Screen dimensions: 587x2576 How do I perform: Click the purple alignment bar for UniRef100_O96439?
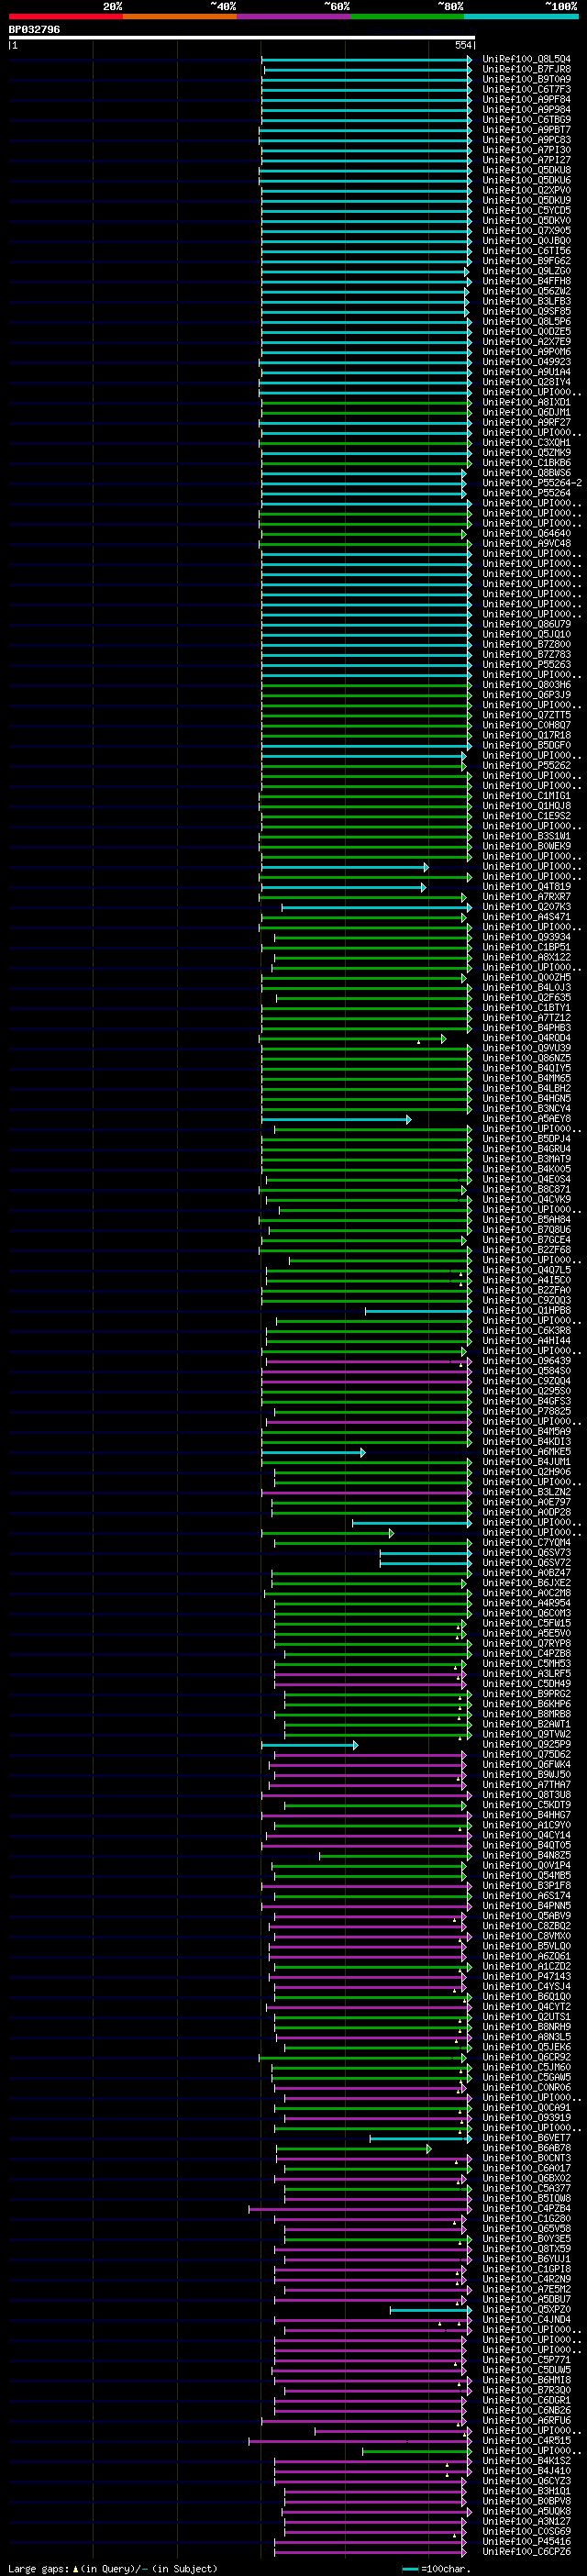(x=369, y=1361)
